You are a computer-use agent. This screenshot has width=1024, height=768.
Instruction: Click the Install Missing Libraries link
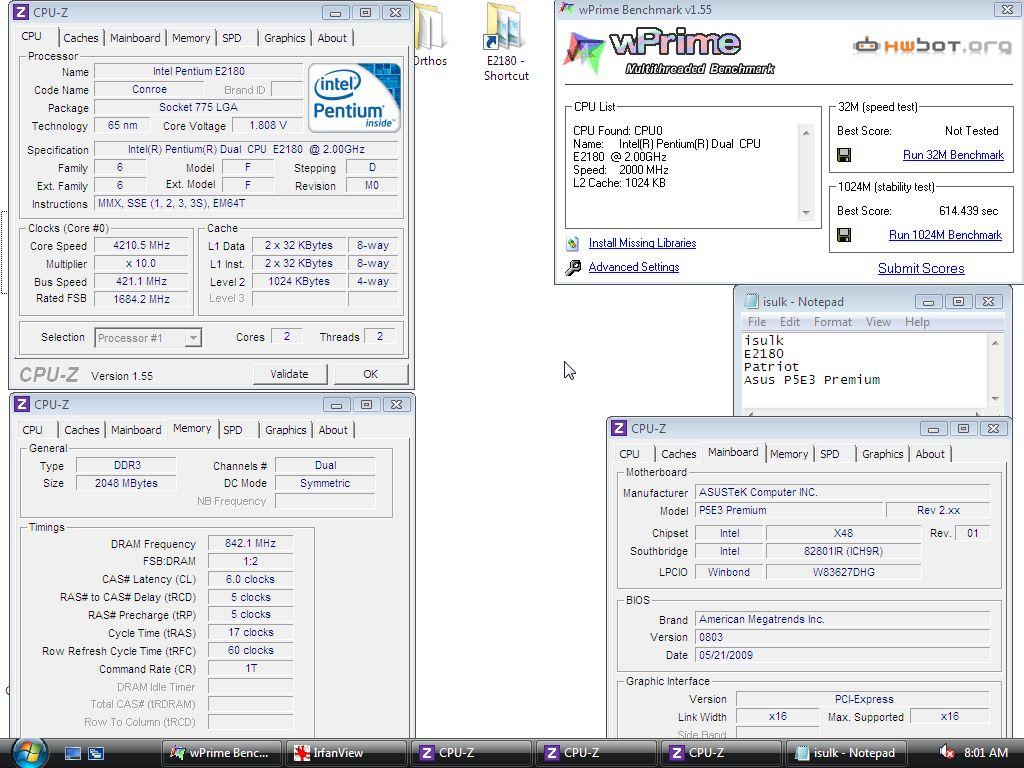(x=642, y=243)
